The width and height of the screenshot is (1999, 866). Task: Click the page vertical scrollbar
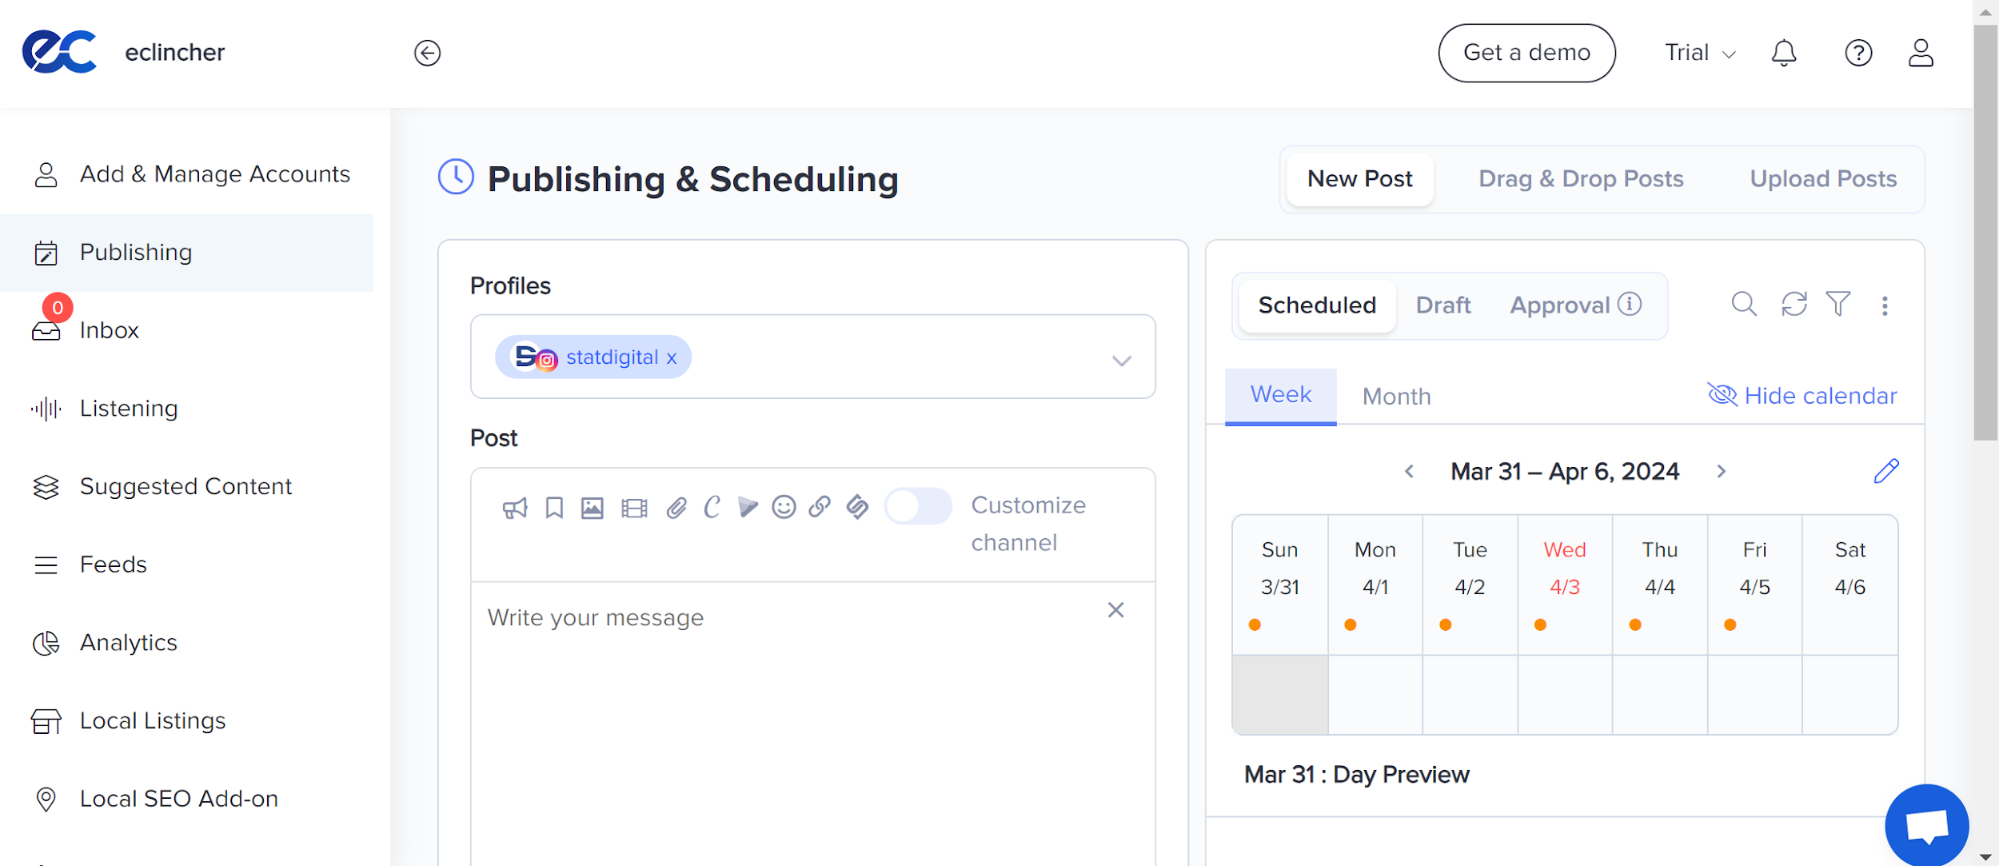(1986, 232)
